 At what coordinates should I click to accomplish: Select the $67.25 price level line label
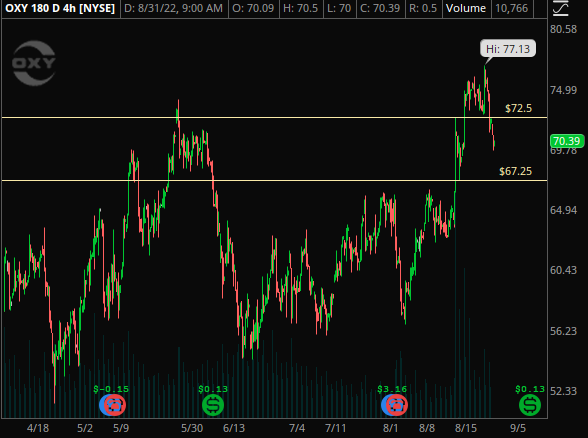(x=515, y=171)
